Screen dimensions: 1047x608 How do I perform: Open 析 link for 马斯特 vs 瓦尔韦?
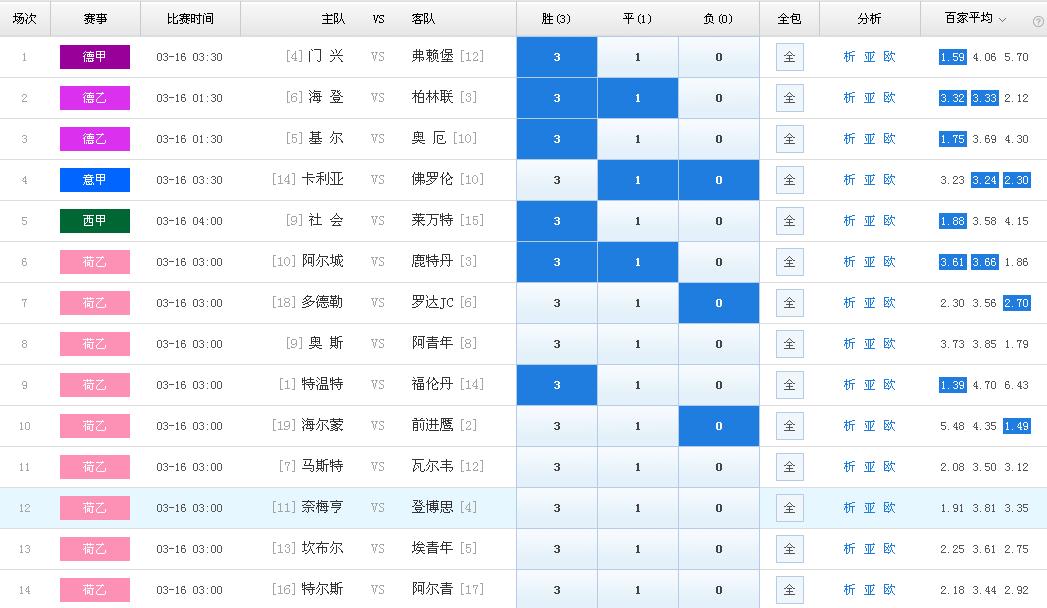coord(849,467)
